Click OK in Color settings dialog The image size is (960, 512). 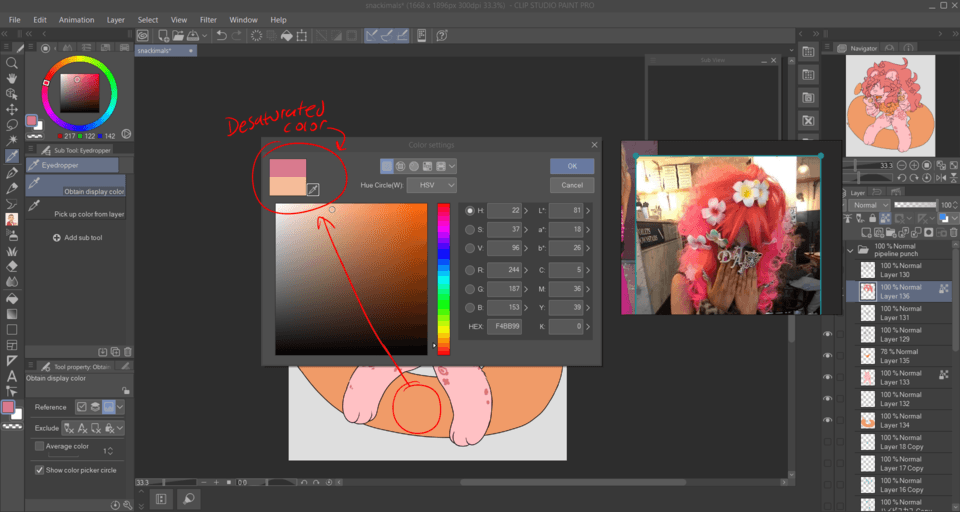click(572, 166)
